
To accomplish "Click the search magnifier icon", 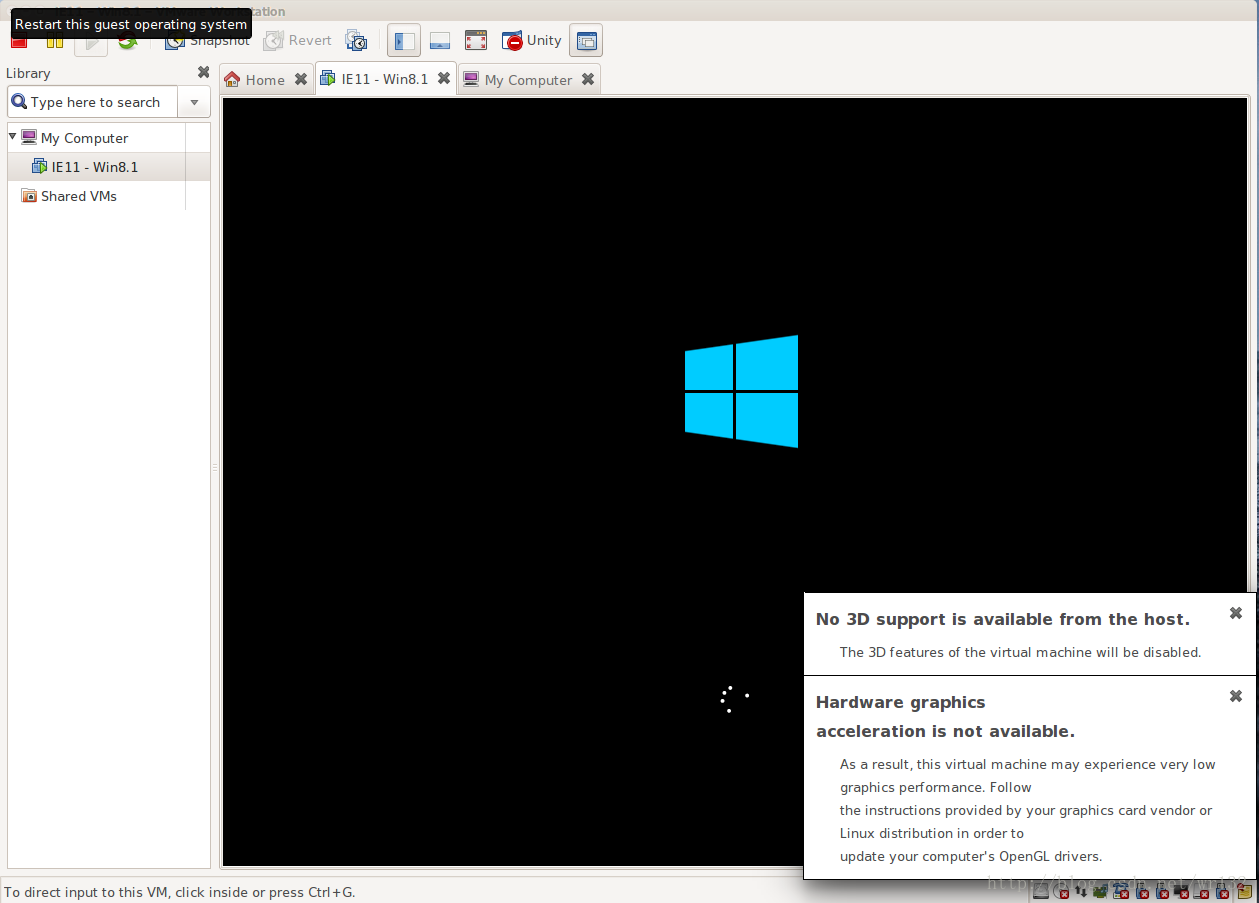I will click(x=20, y=101).
